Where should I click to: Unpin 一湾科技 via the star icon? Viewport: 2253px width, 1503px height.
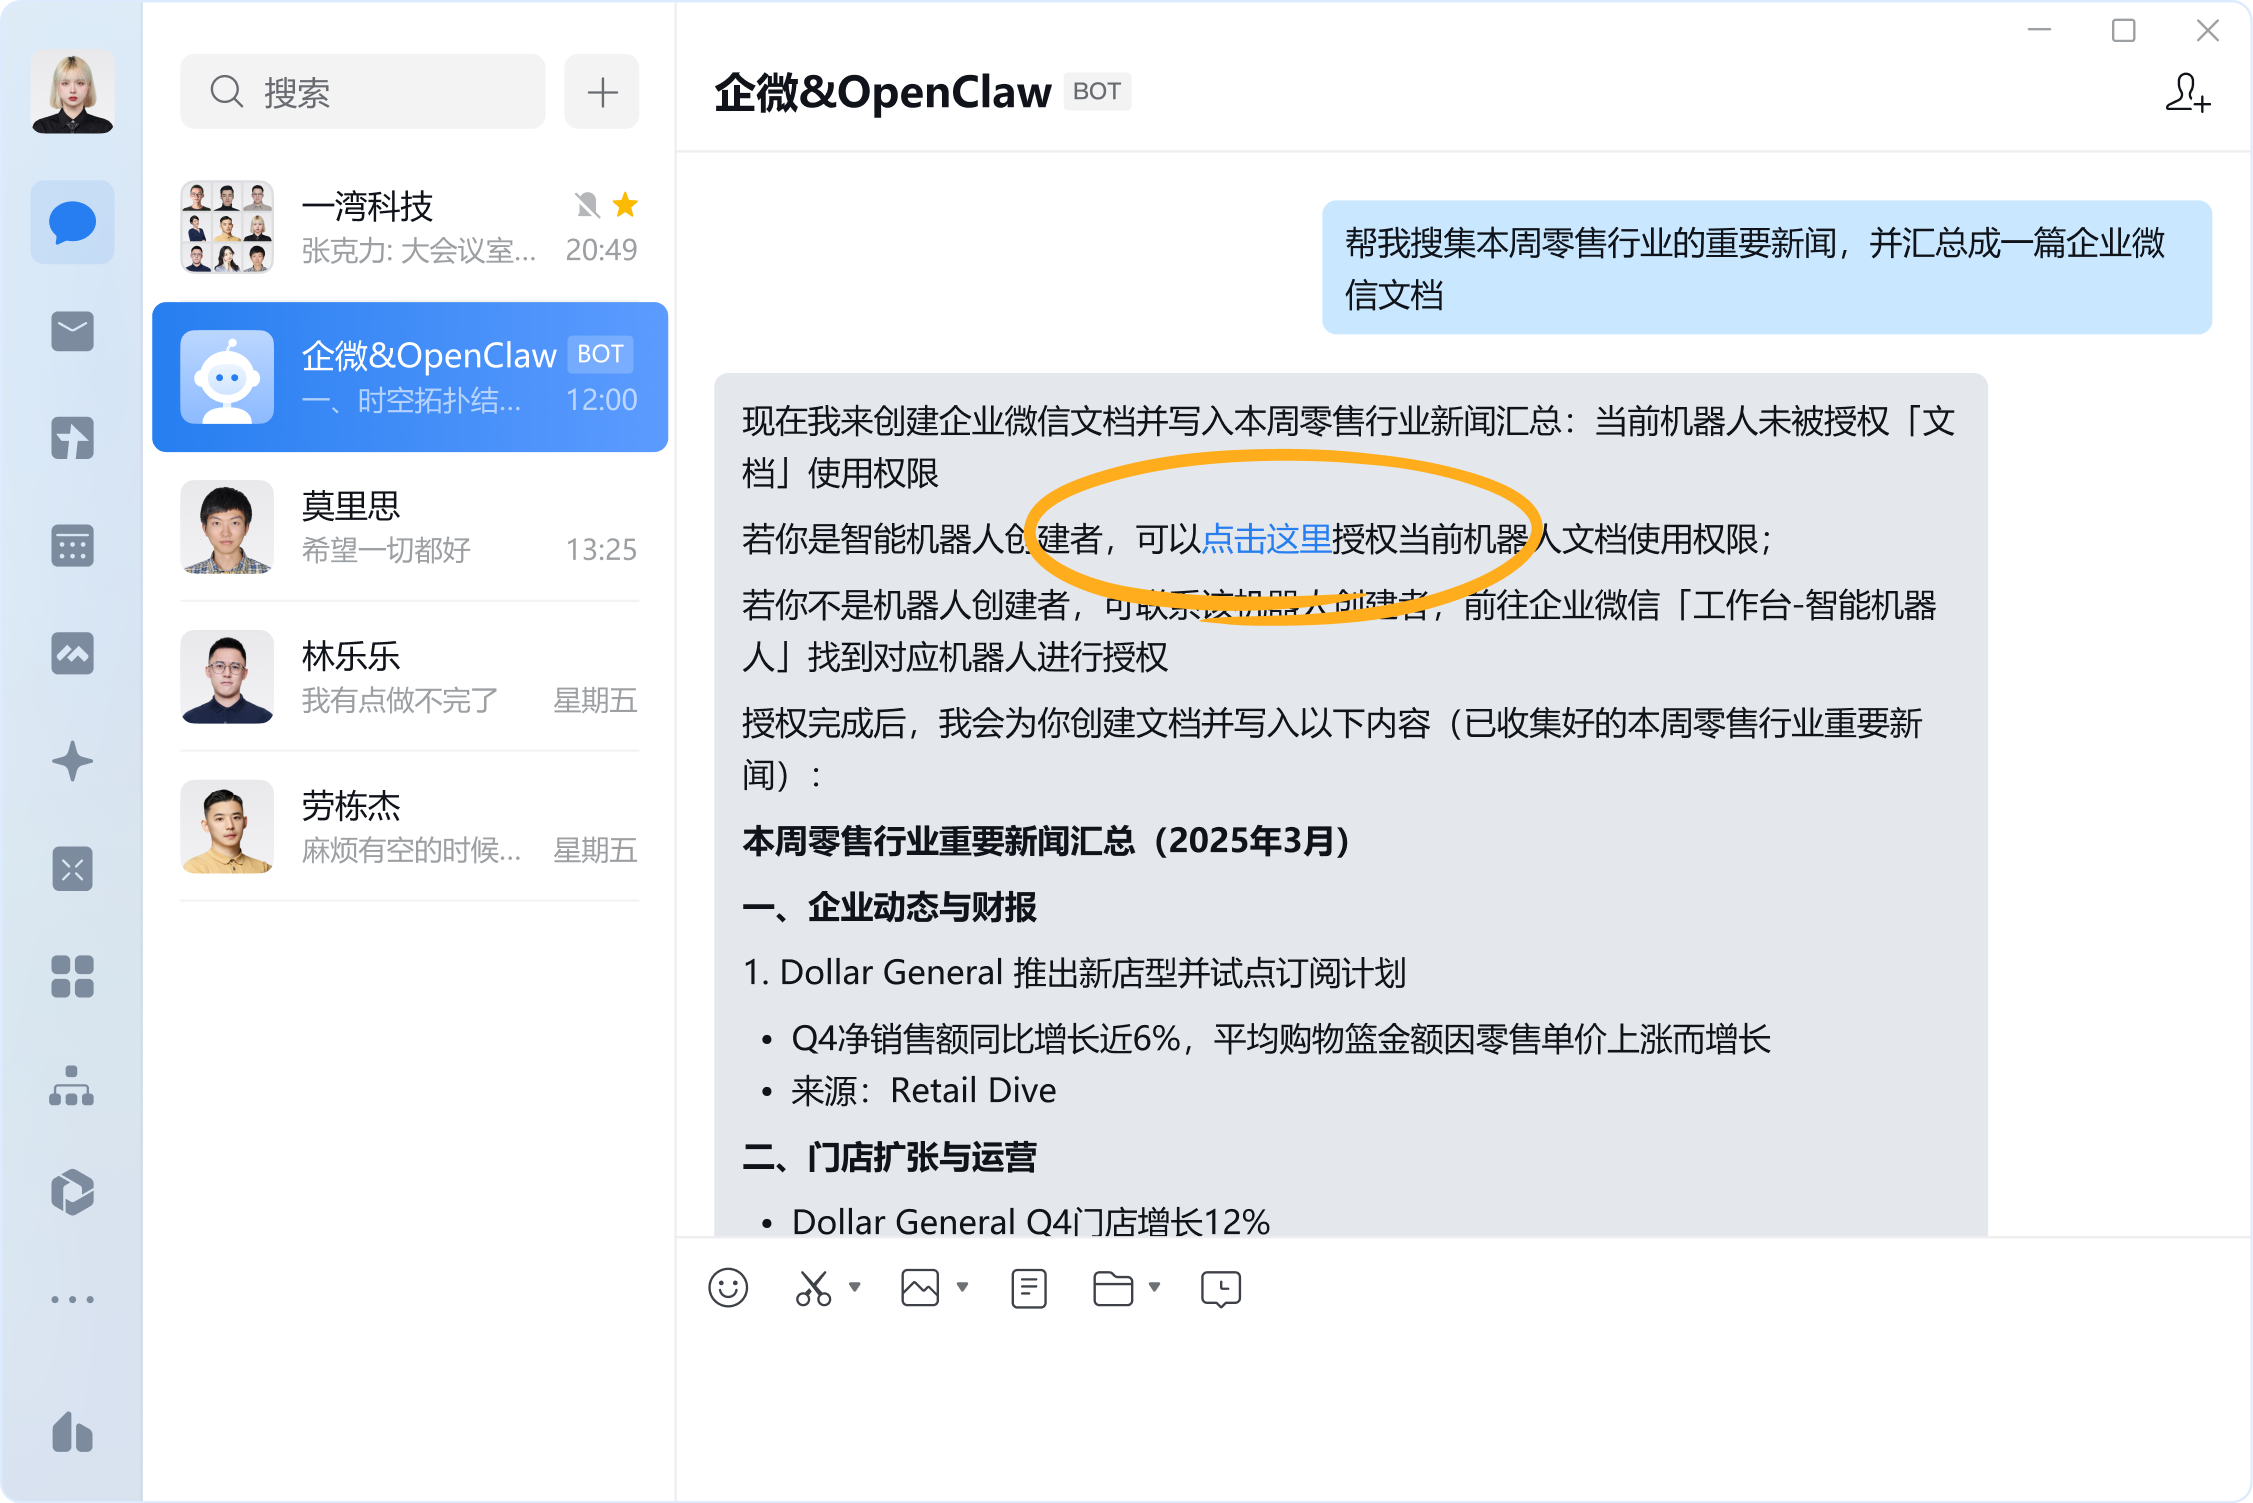coord(626,205)
